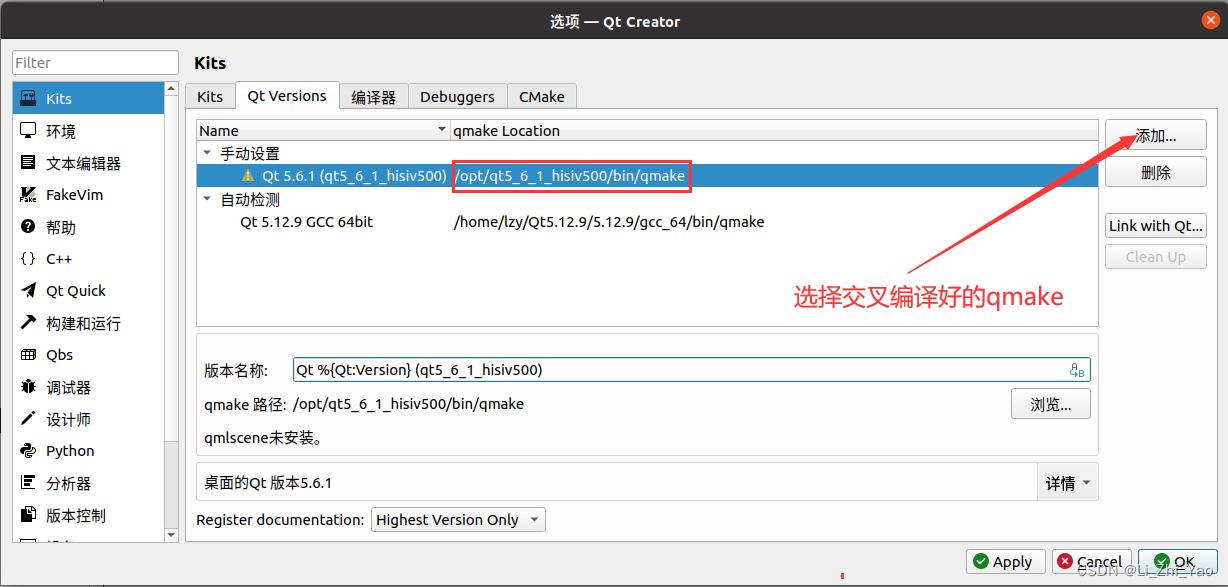The height and width of the screenshot is (587, 1228).
Task: Select the FakeVim category label
Action: (x=75, y=195)
